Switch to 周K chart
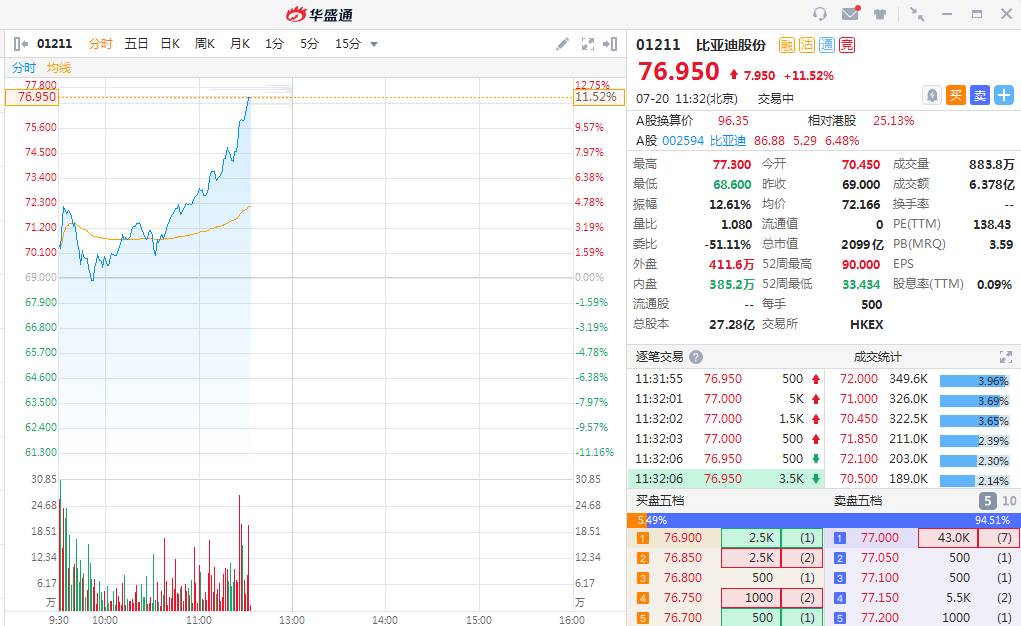 204,44
